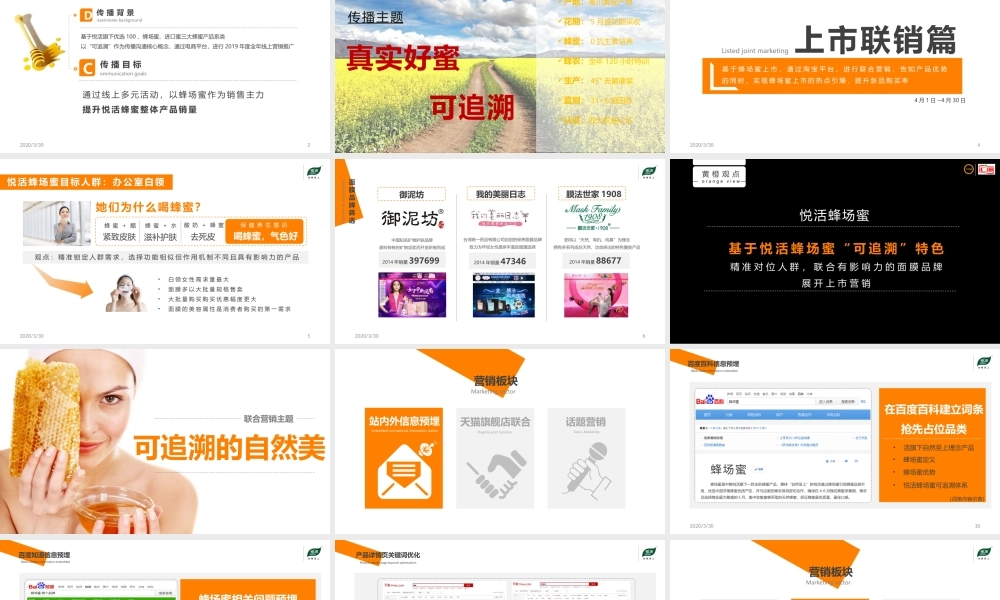Click the orange circular icon on the black 黄橙观点 slide
This screenshot has height=600, width=1000.
click(x=968, y=169)
